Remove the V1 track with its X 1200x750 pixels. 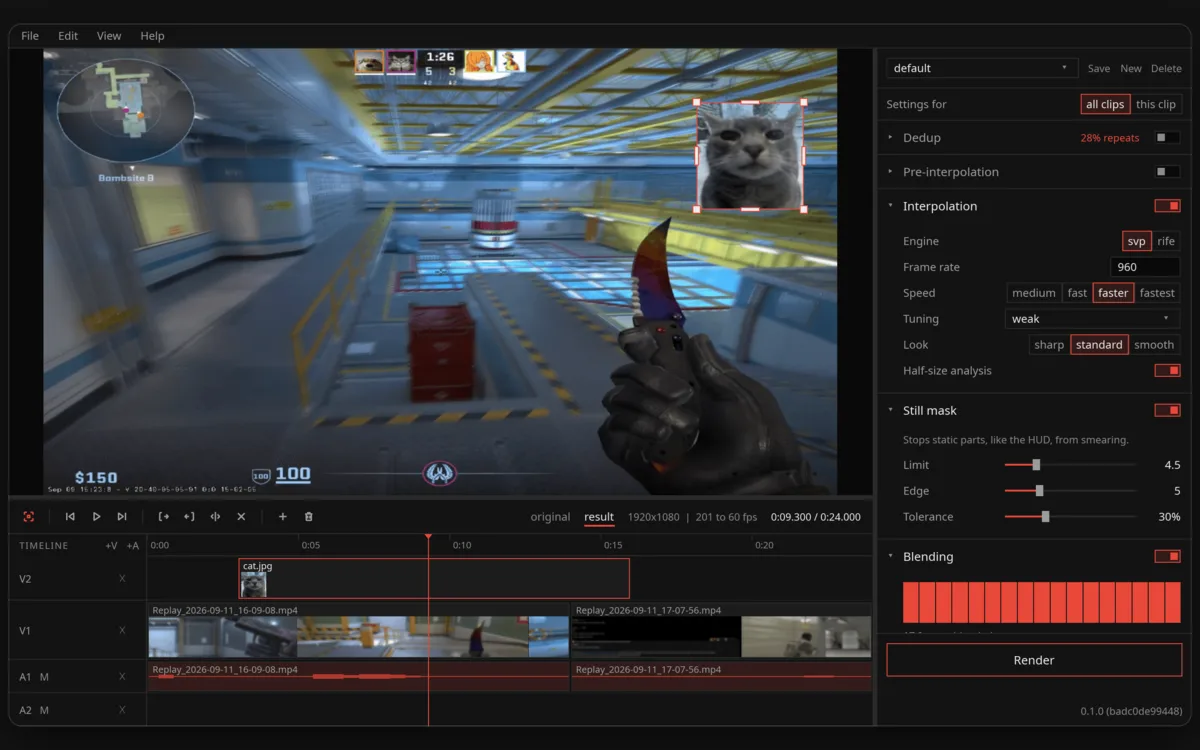tap(123, 630)
